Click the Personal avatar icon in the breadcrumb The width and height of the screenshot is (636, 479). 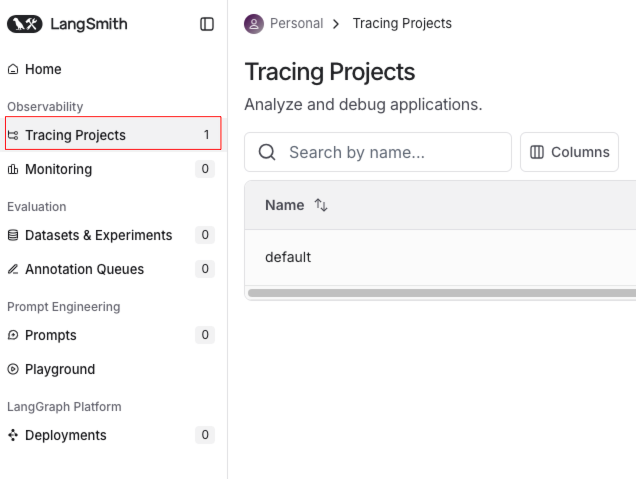click(x=254, y=24)
